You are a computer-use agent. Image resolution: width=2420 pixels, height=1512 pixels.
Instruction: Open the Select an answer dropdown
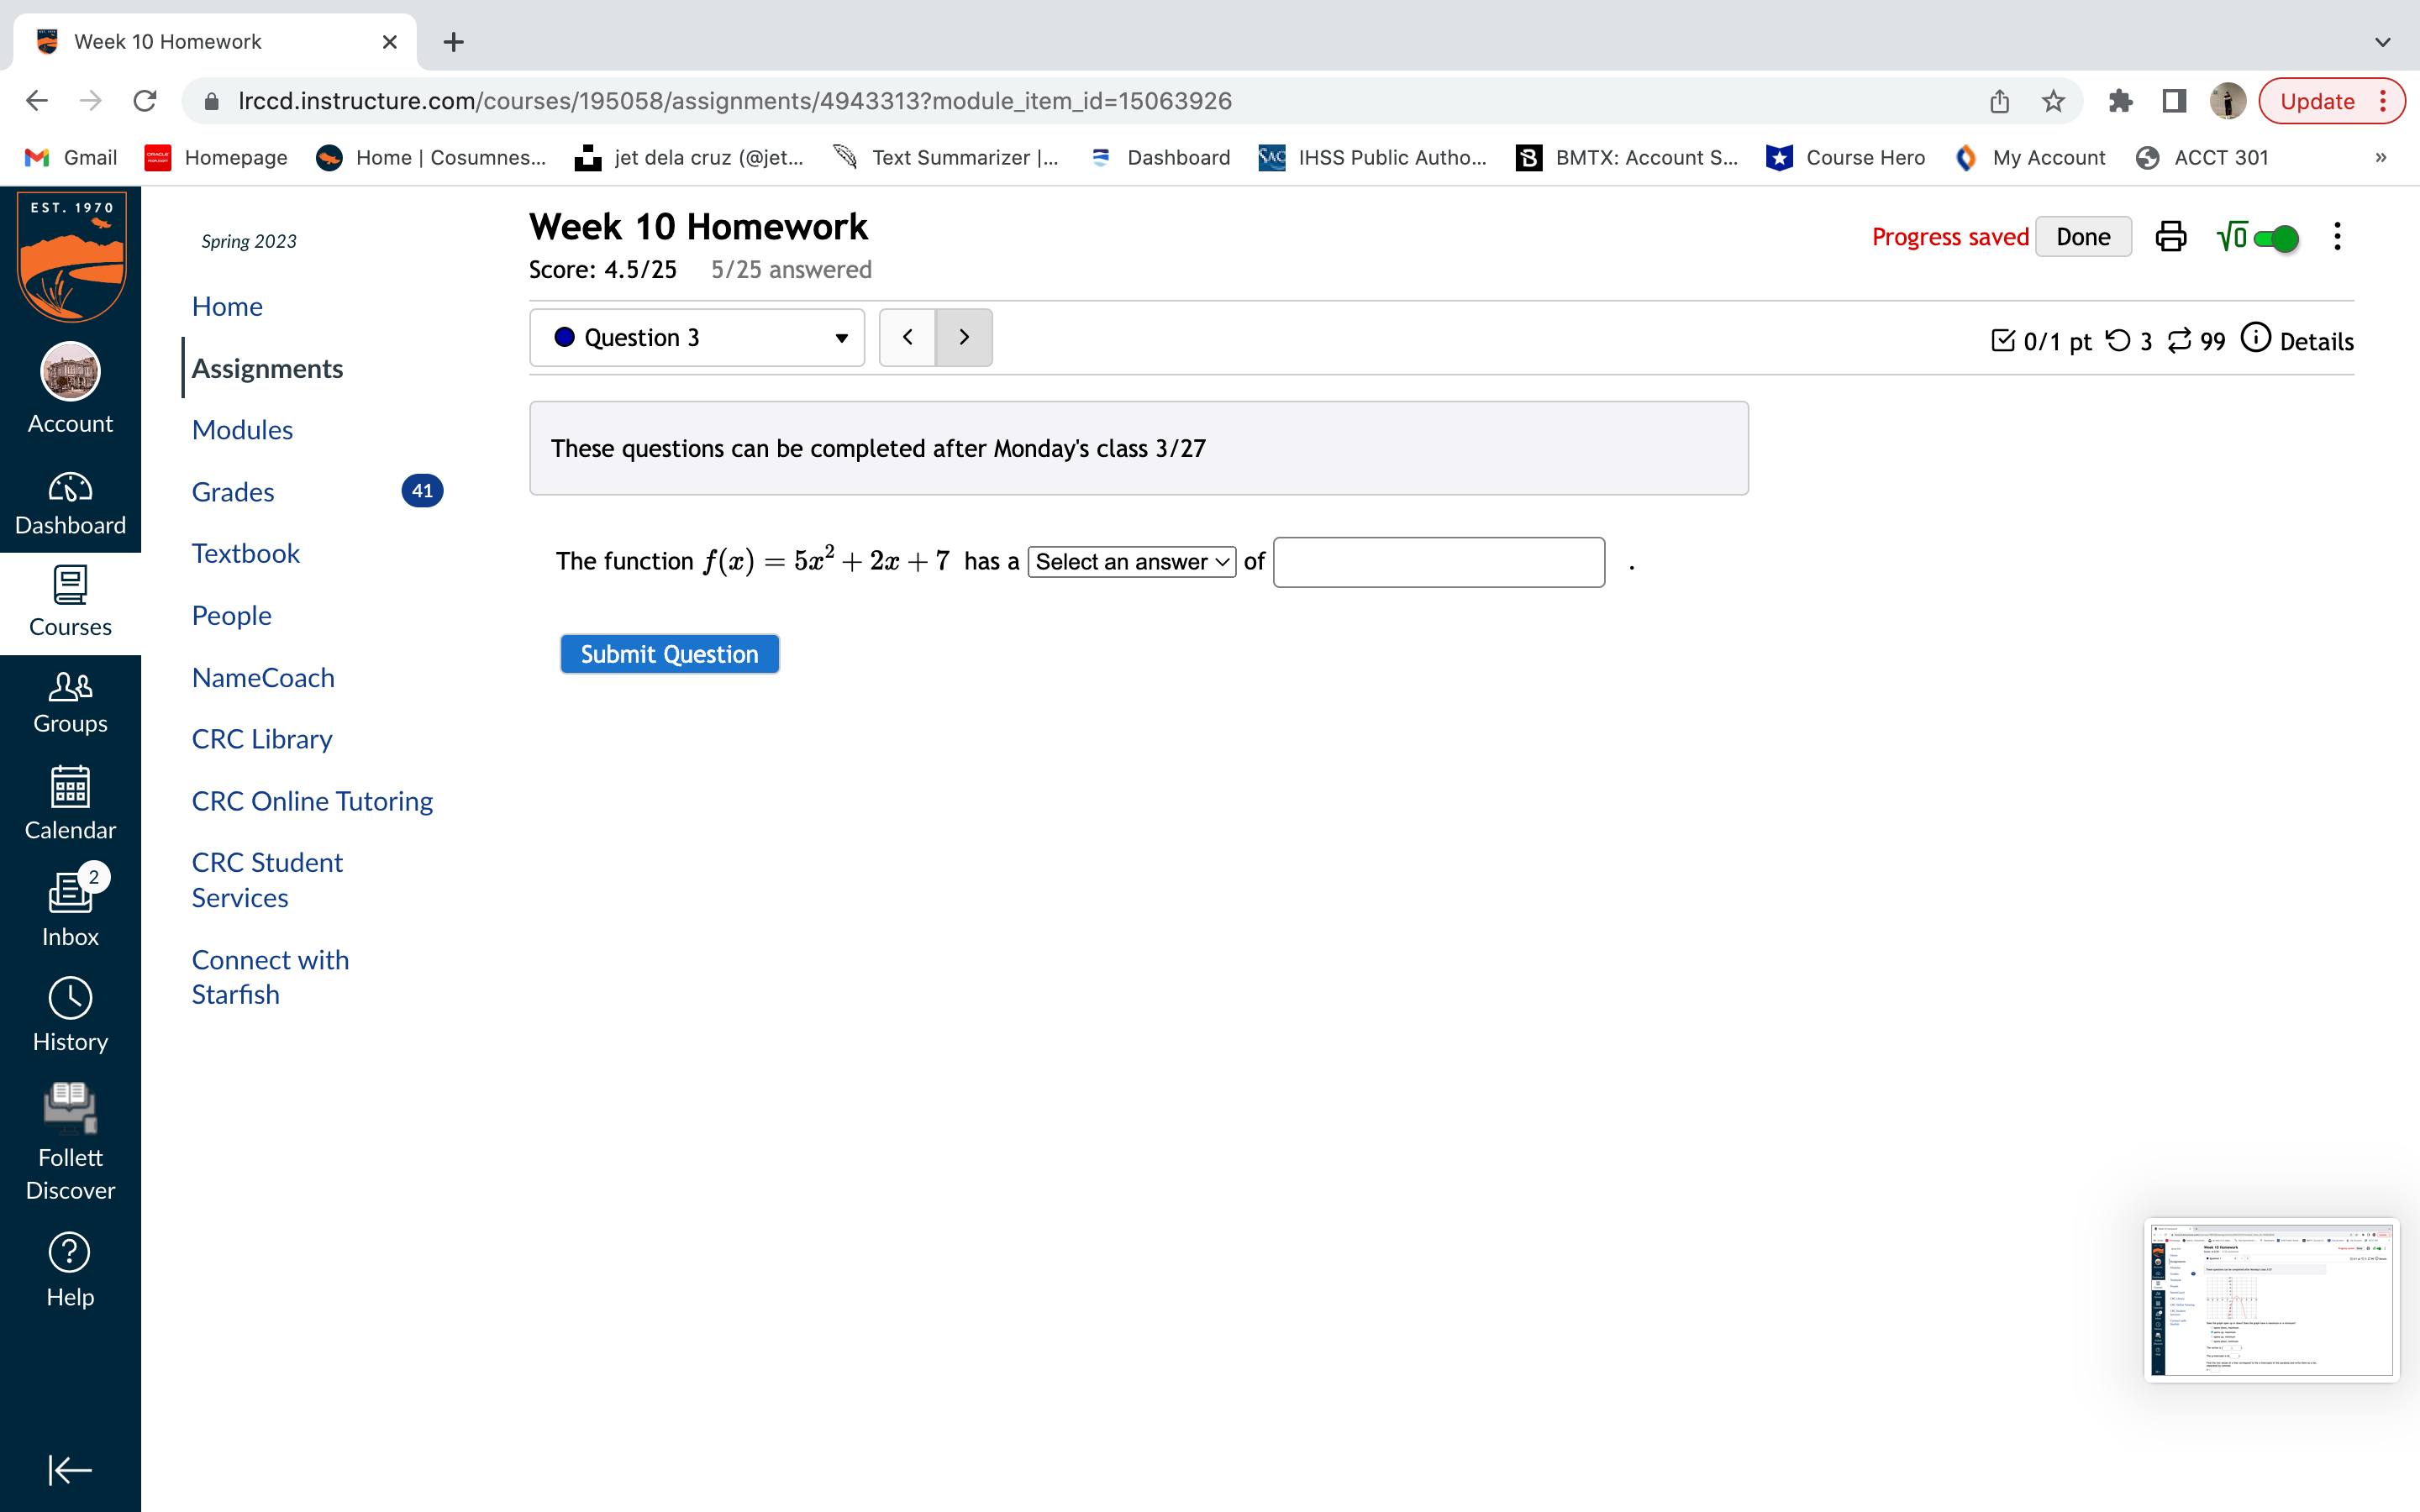click(x=1131, y=562)
